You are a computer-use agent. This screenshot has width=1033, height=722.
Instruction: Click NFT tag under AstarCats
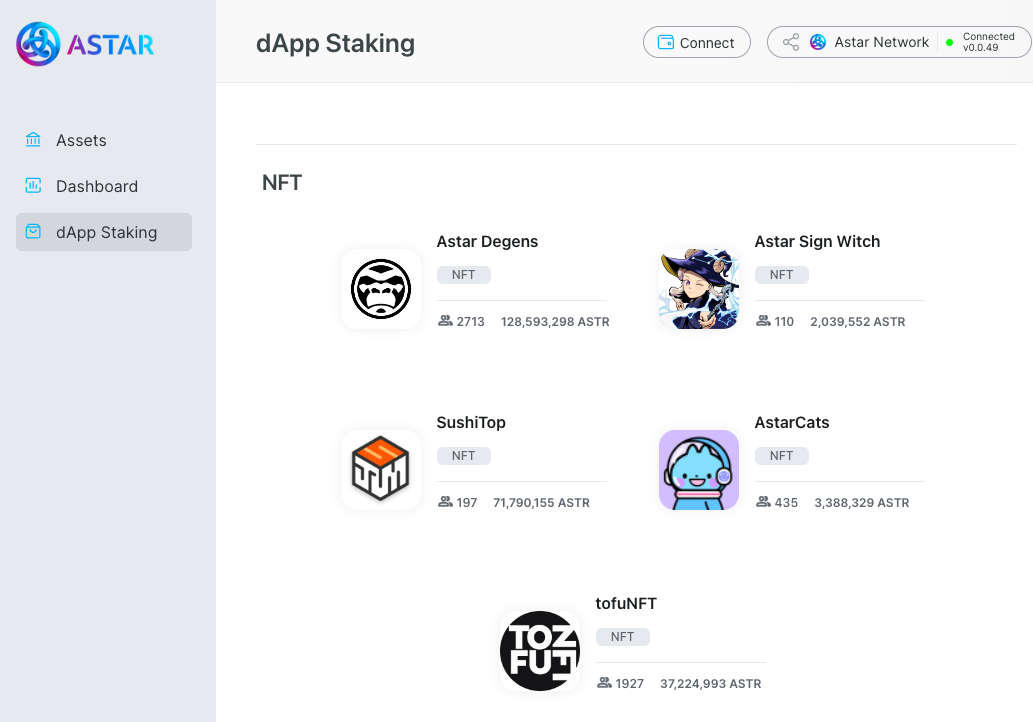tap(781, 456)
